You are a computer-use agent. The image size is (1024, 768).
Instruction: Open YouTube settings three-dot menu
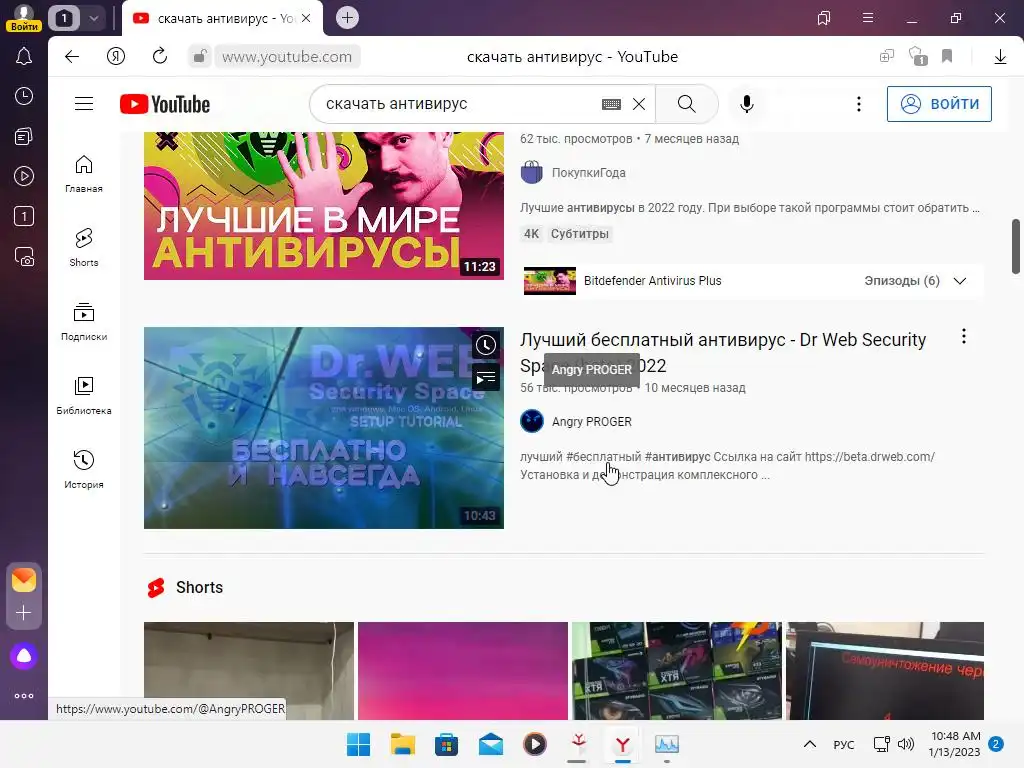coord(859,104)
